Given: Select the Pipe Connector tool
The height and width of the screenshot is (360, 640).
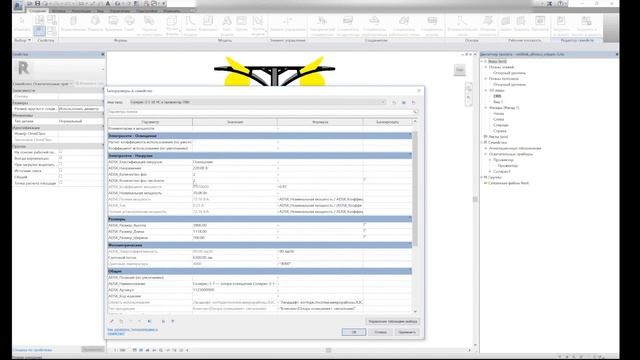Looking at the screenshot, I should 374,25.
